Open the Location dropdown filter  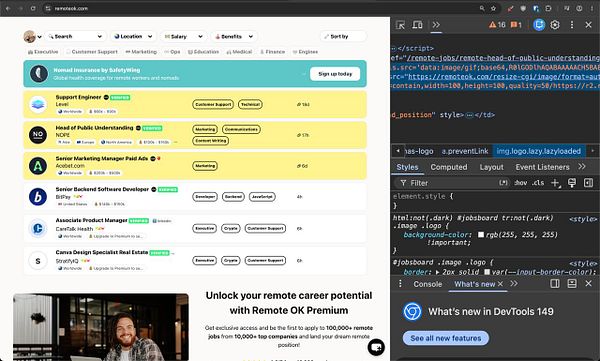click(x=133, y=36)
